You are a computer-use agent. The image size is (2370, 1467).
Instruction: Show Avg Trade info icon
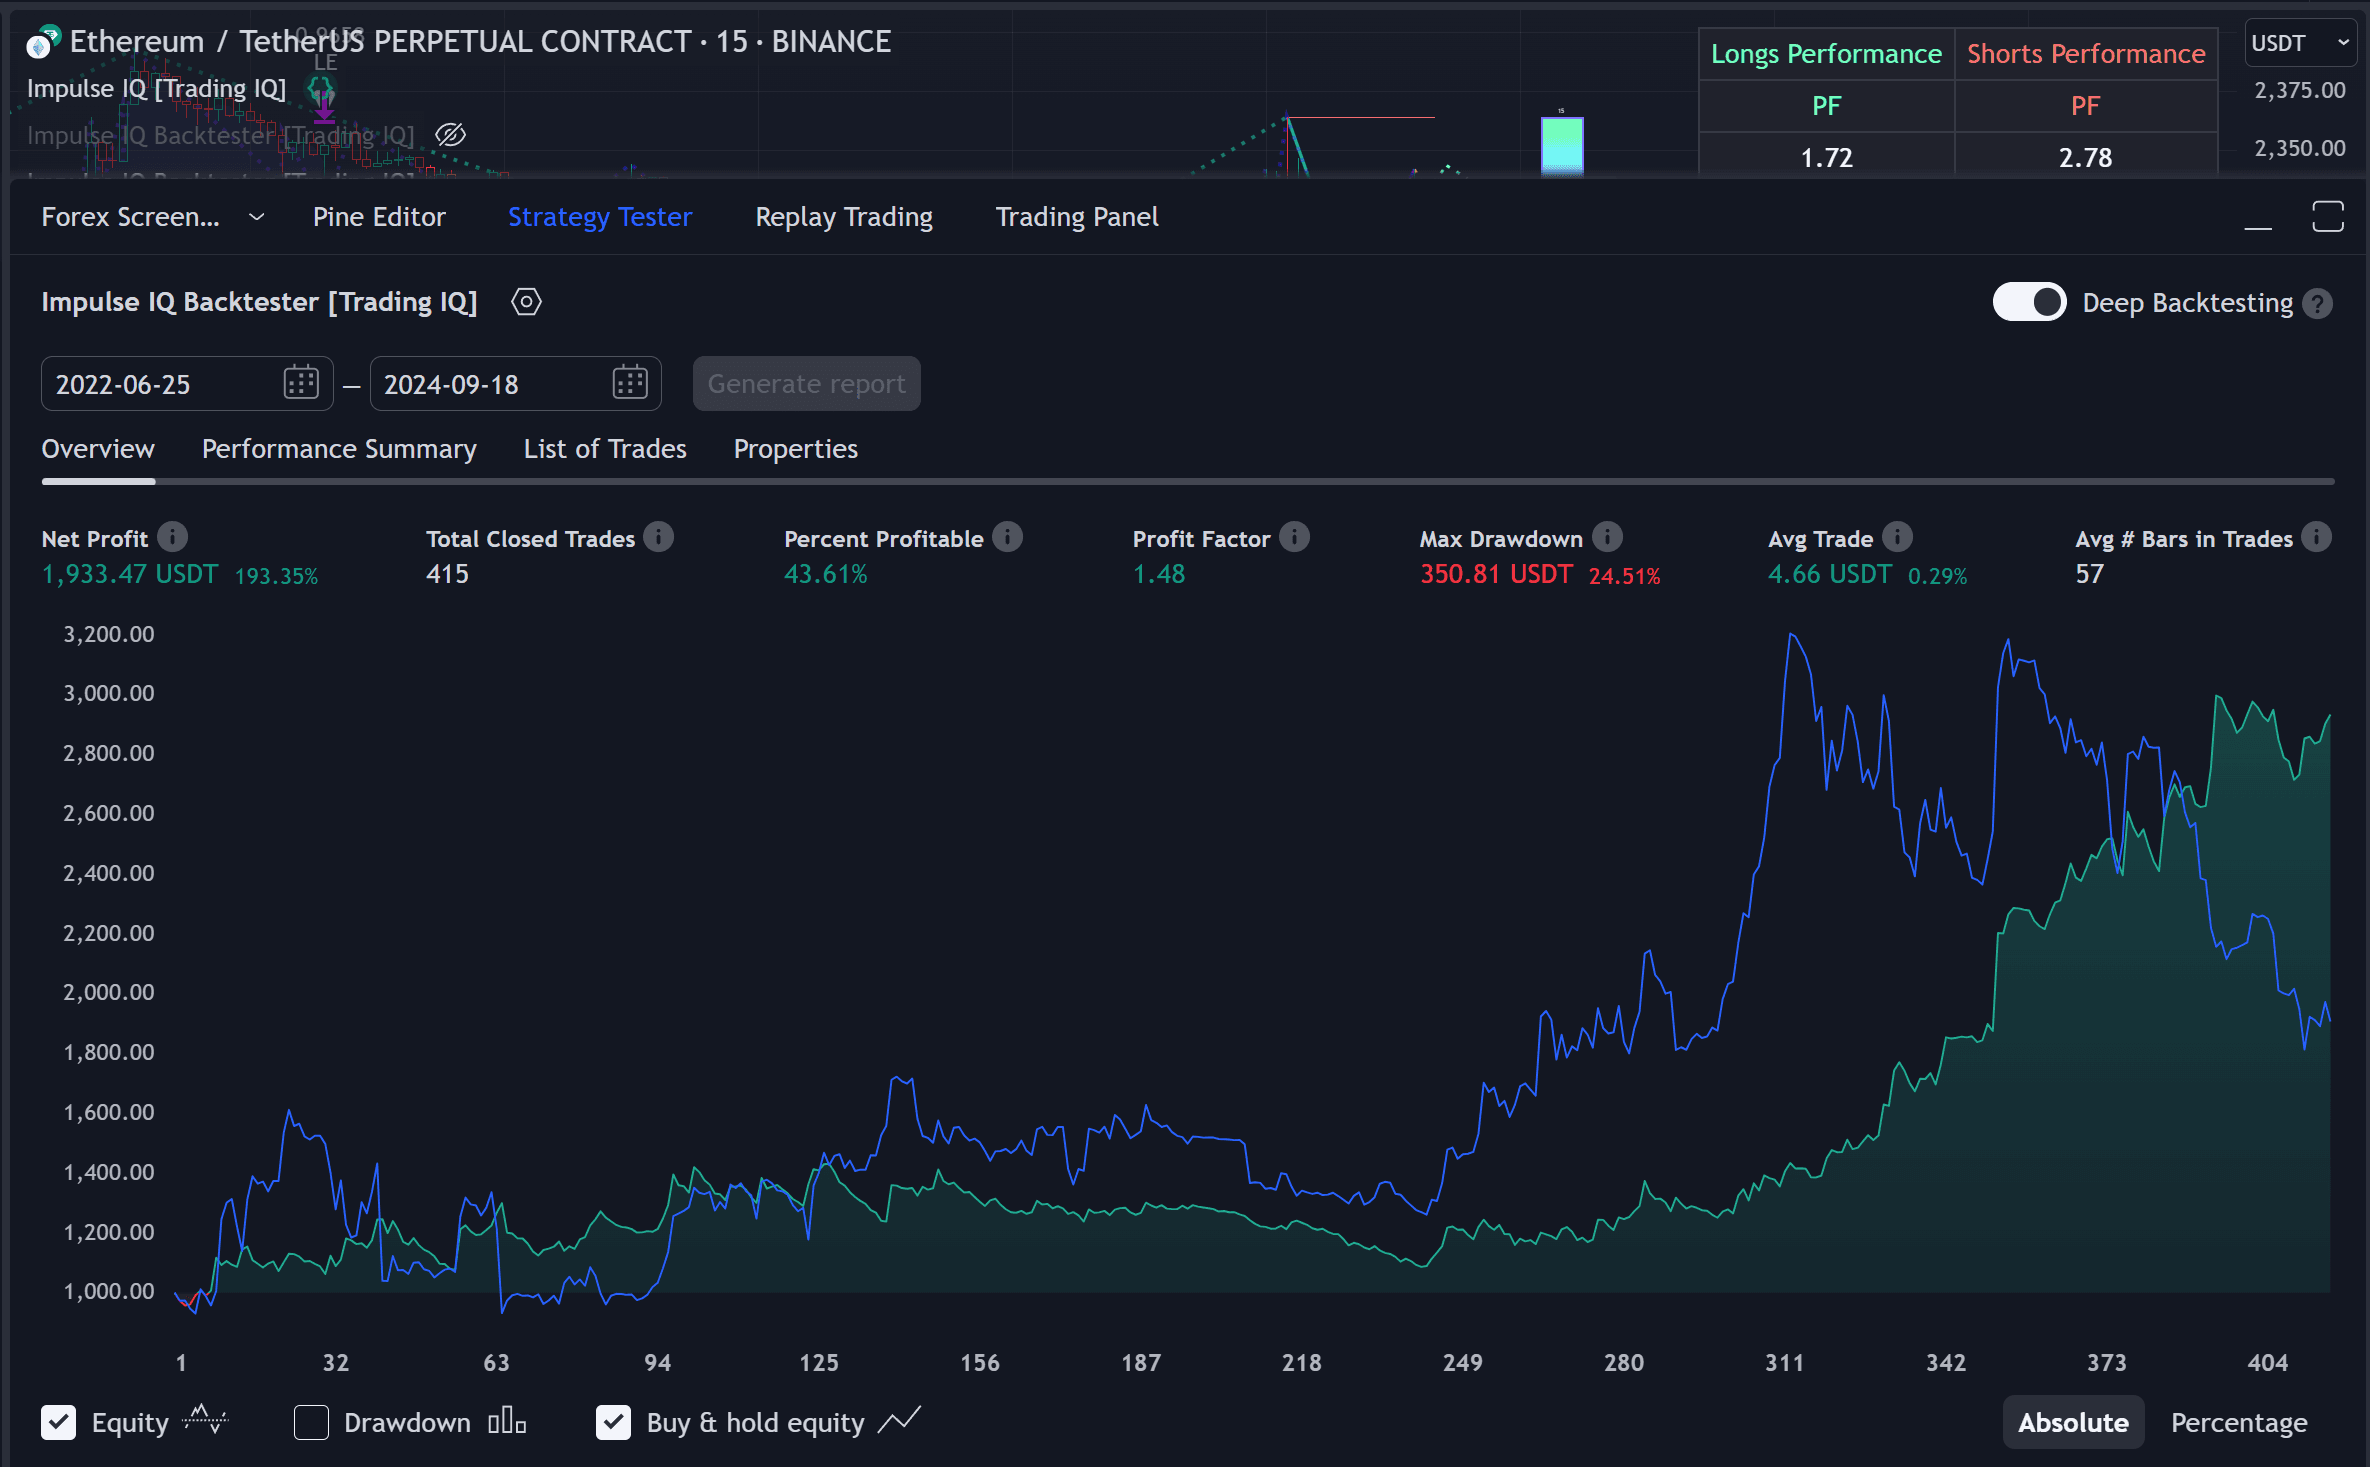(1897, 537)
